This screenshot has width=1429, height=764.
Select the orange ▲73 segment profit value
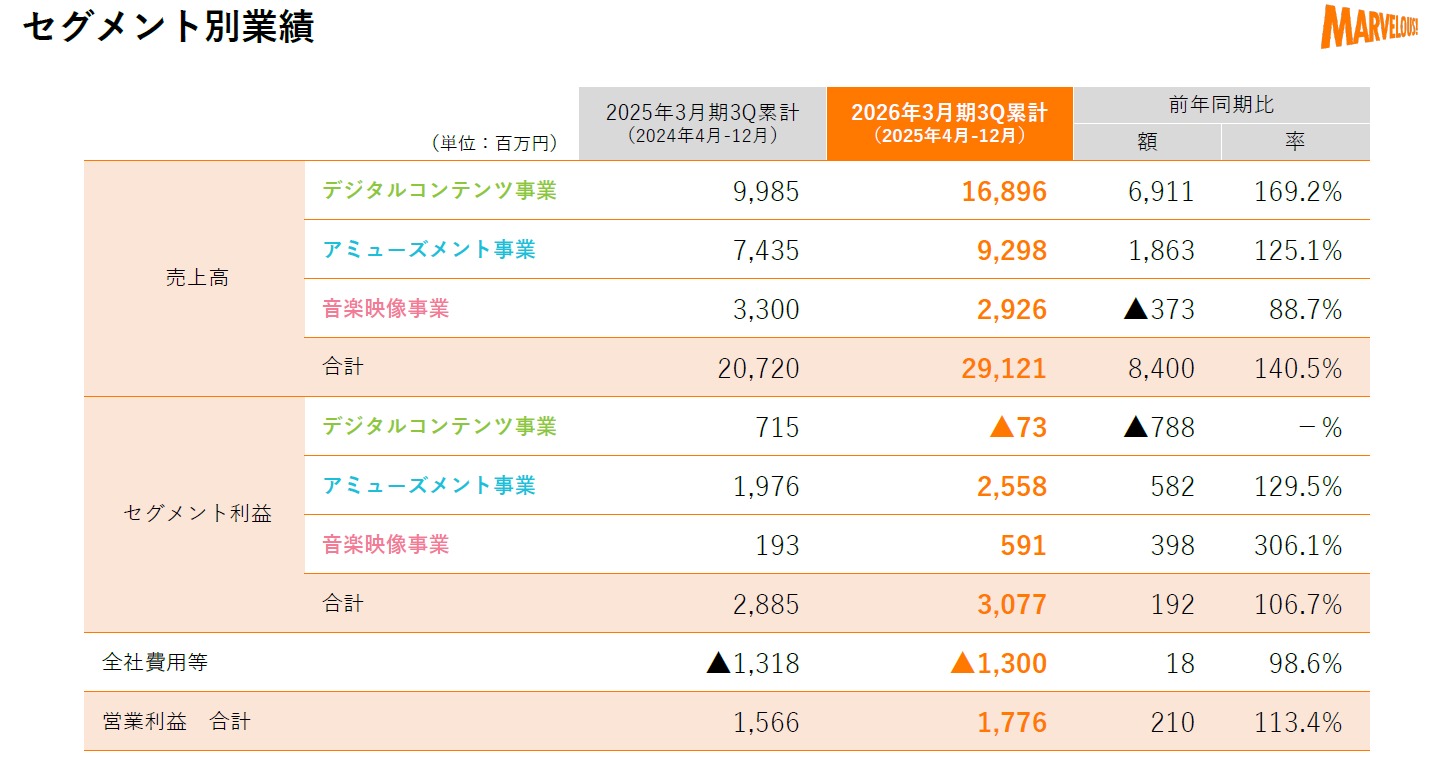click(1017, 427)
